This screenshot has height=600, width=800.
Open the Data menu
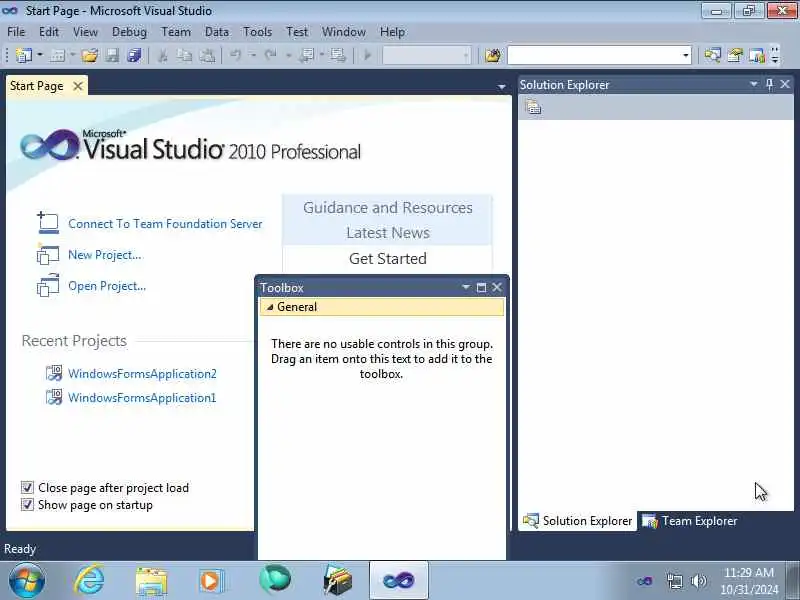pos(217,32)
